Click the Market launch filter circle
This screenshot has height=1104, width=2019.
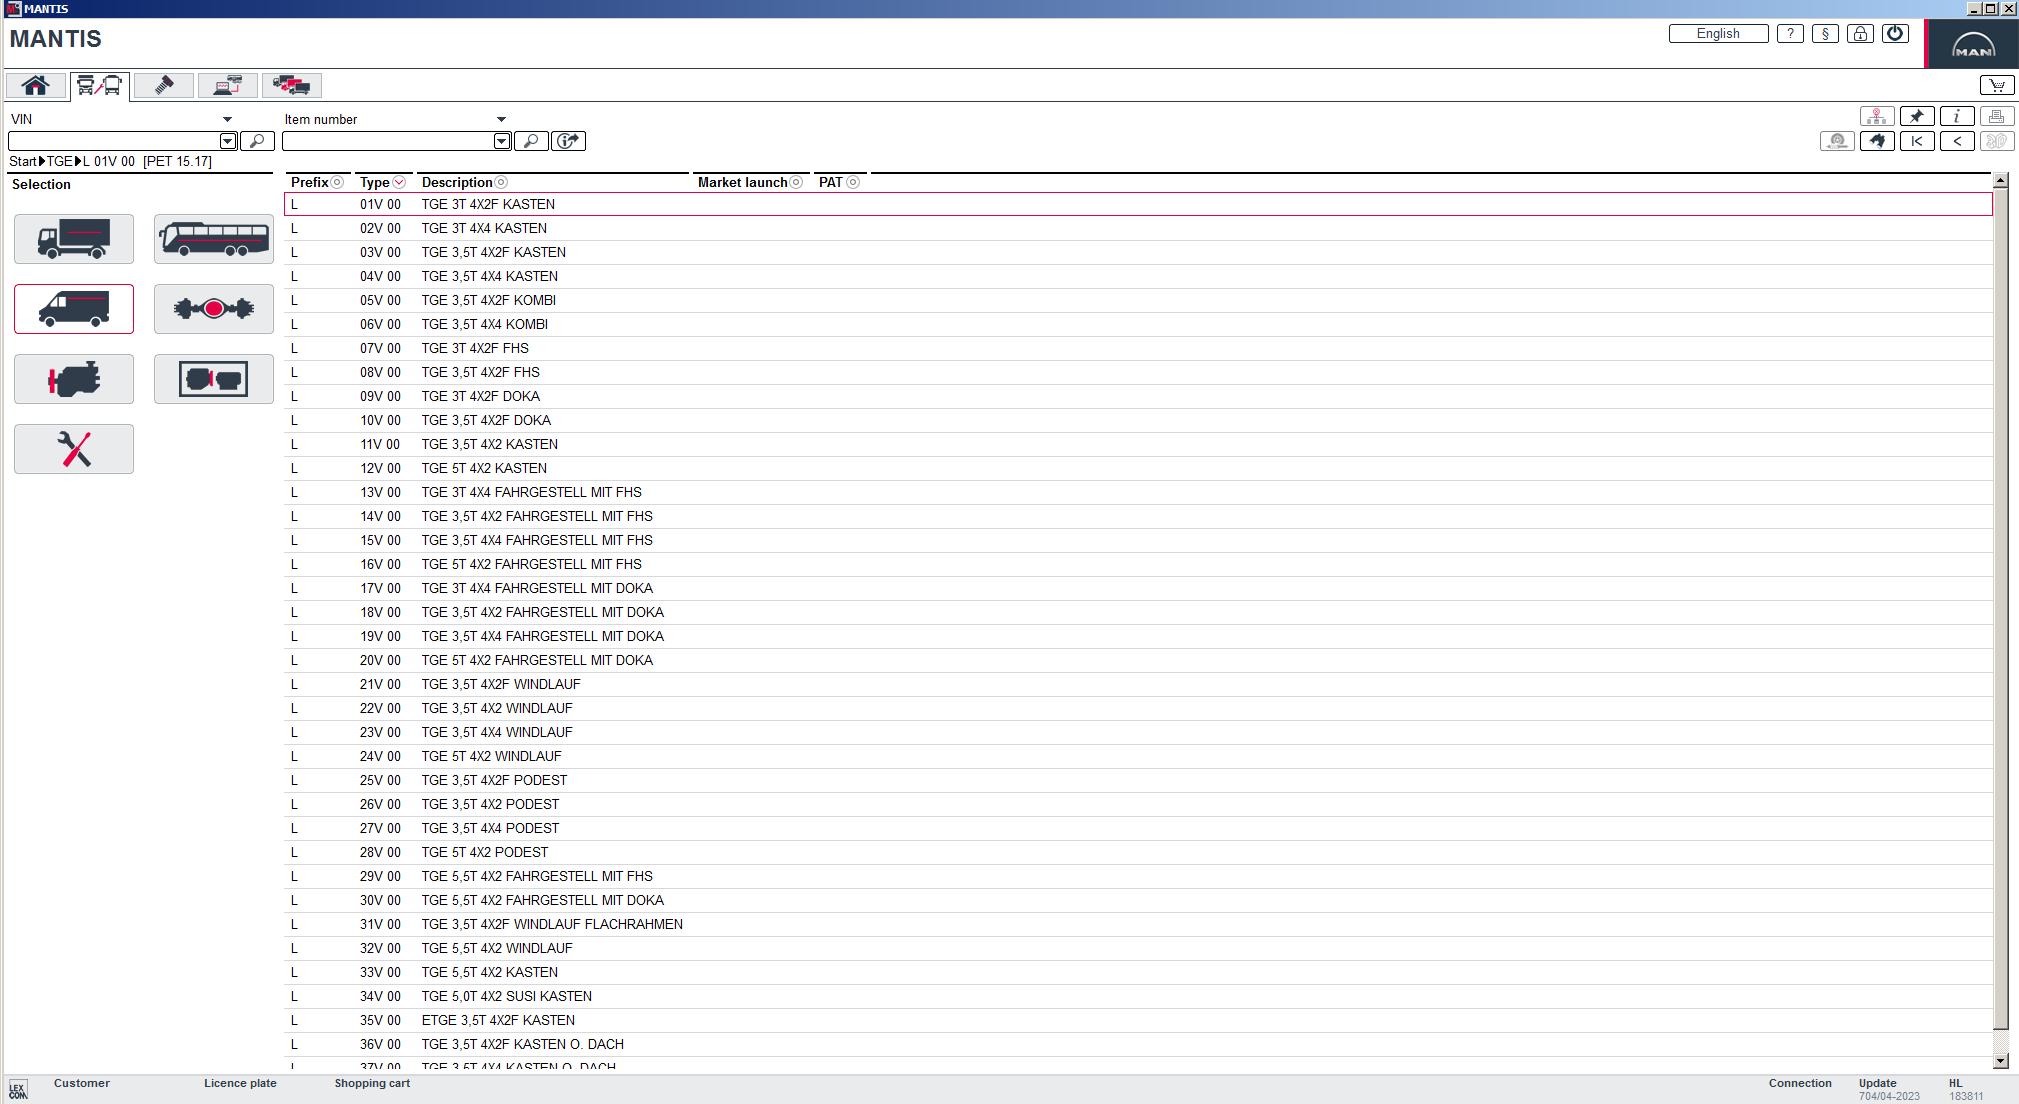tap(796, 183)
